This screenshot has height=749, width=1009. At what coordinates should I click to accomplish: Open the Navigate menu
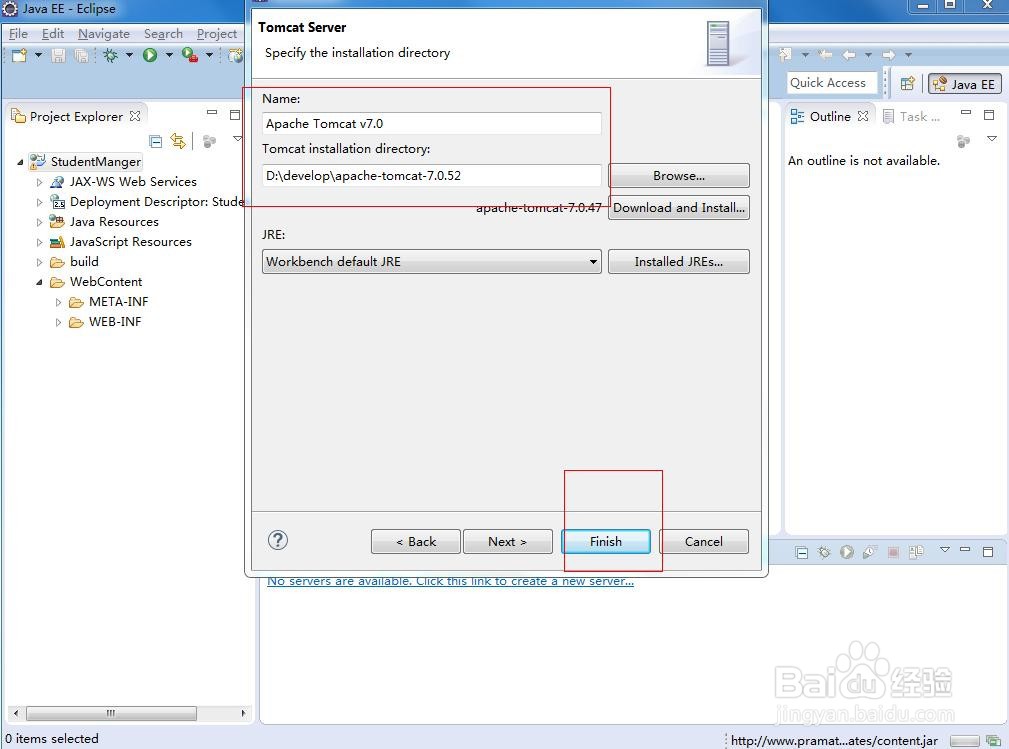click(x=104, y=33)
